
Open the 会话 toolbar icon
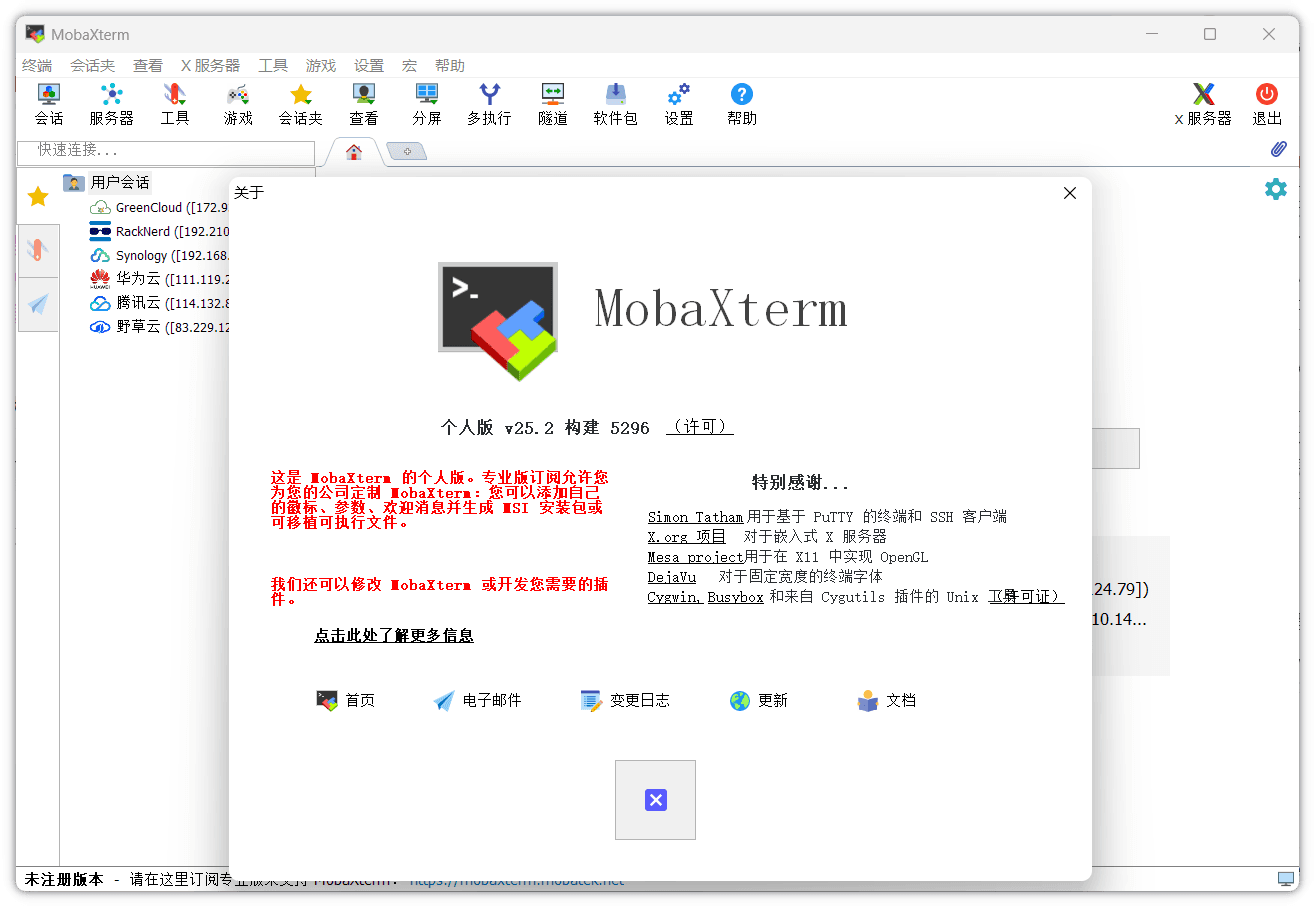pos(48,105)
